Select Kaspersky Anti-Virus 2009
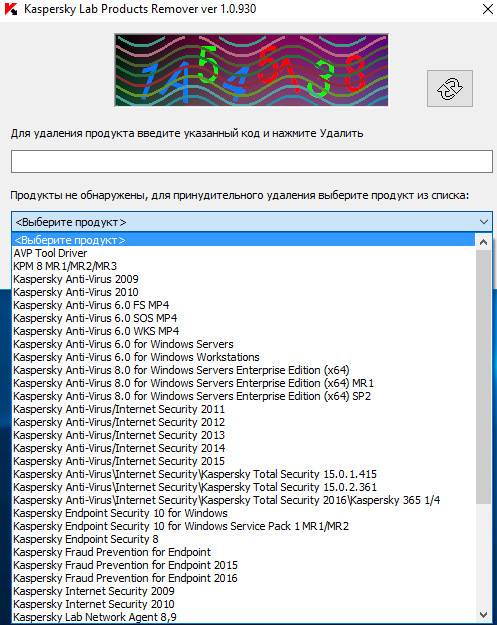The image size is (497, 625). [x=244, y=279]
